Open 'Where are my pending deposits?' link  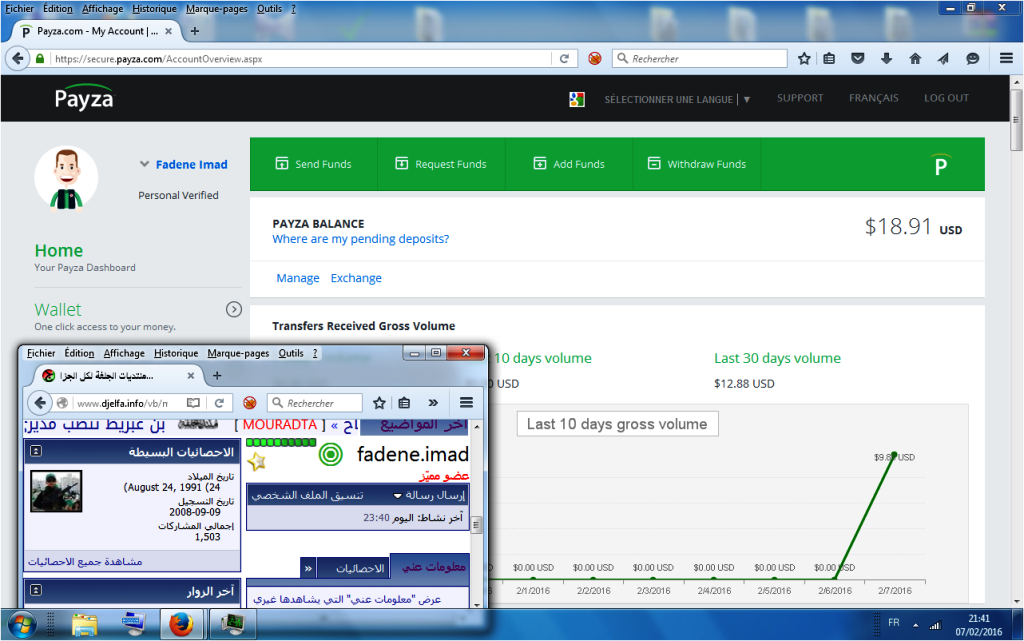point(360,239)
